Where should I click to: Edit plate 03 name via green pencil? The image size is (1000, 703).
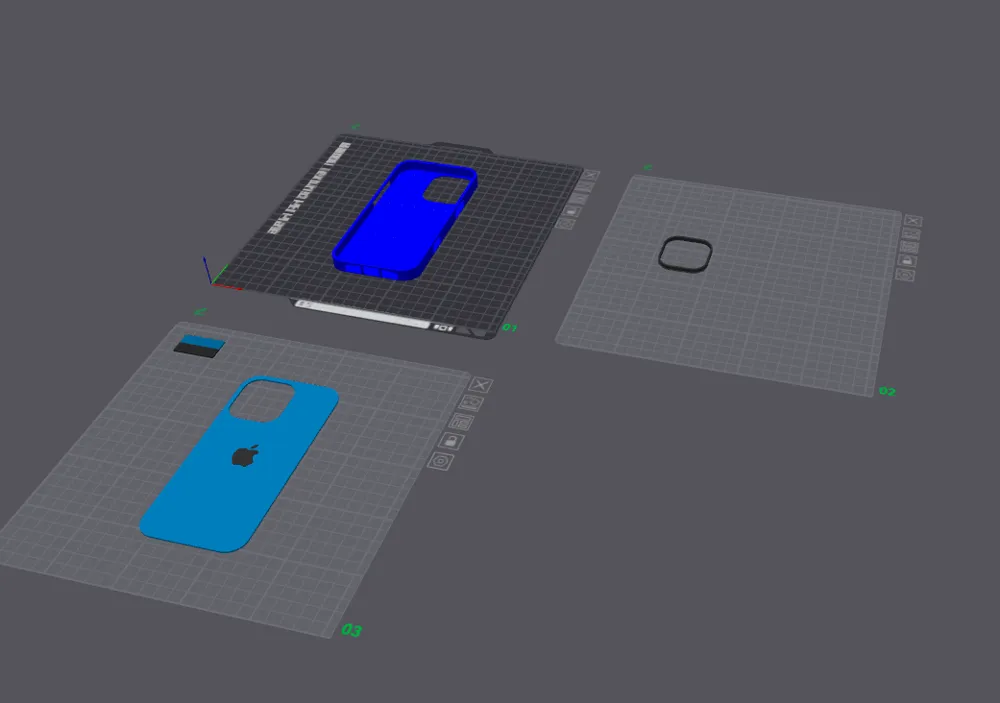tap(201, 312)
